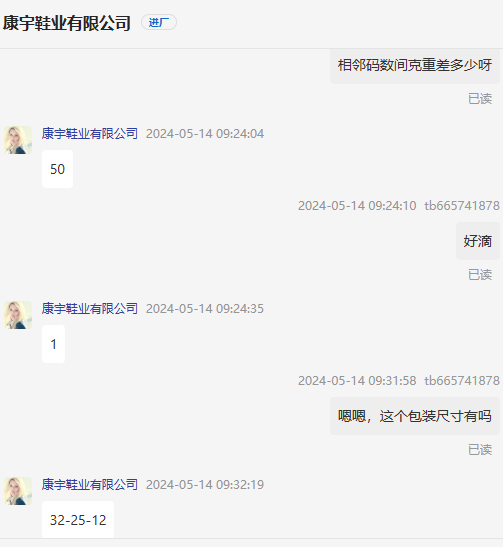Select the 32-25-12 message bubble
503x547 pixels.
point(78,520)
